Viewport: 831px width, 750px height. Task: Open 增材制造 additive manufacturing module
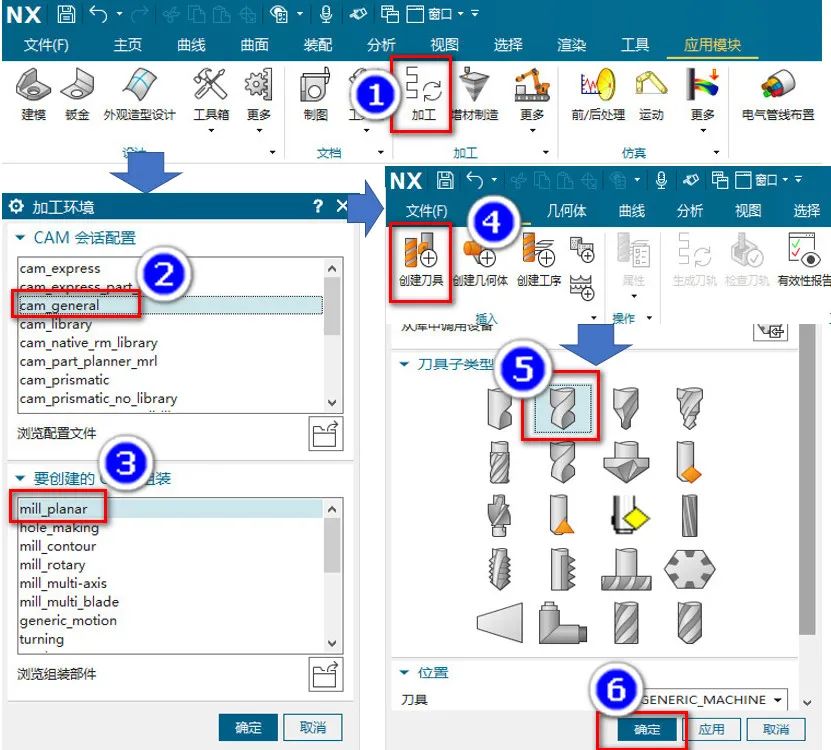(x=475, y=94)
